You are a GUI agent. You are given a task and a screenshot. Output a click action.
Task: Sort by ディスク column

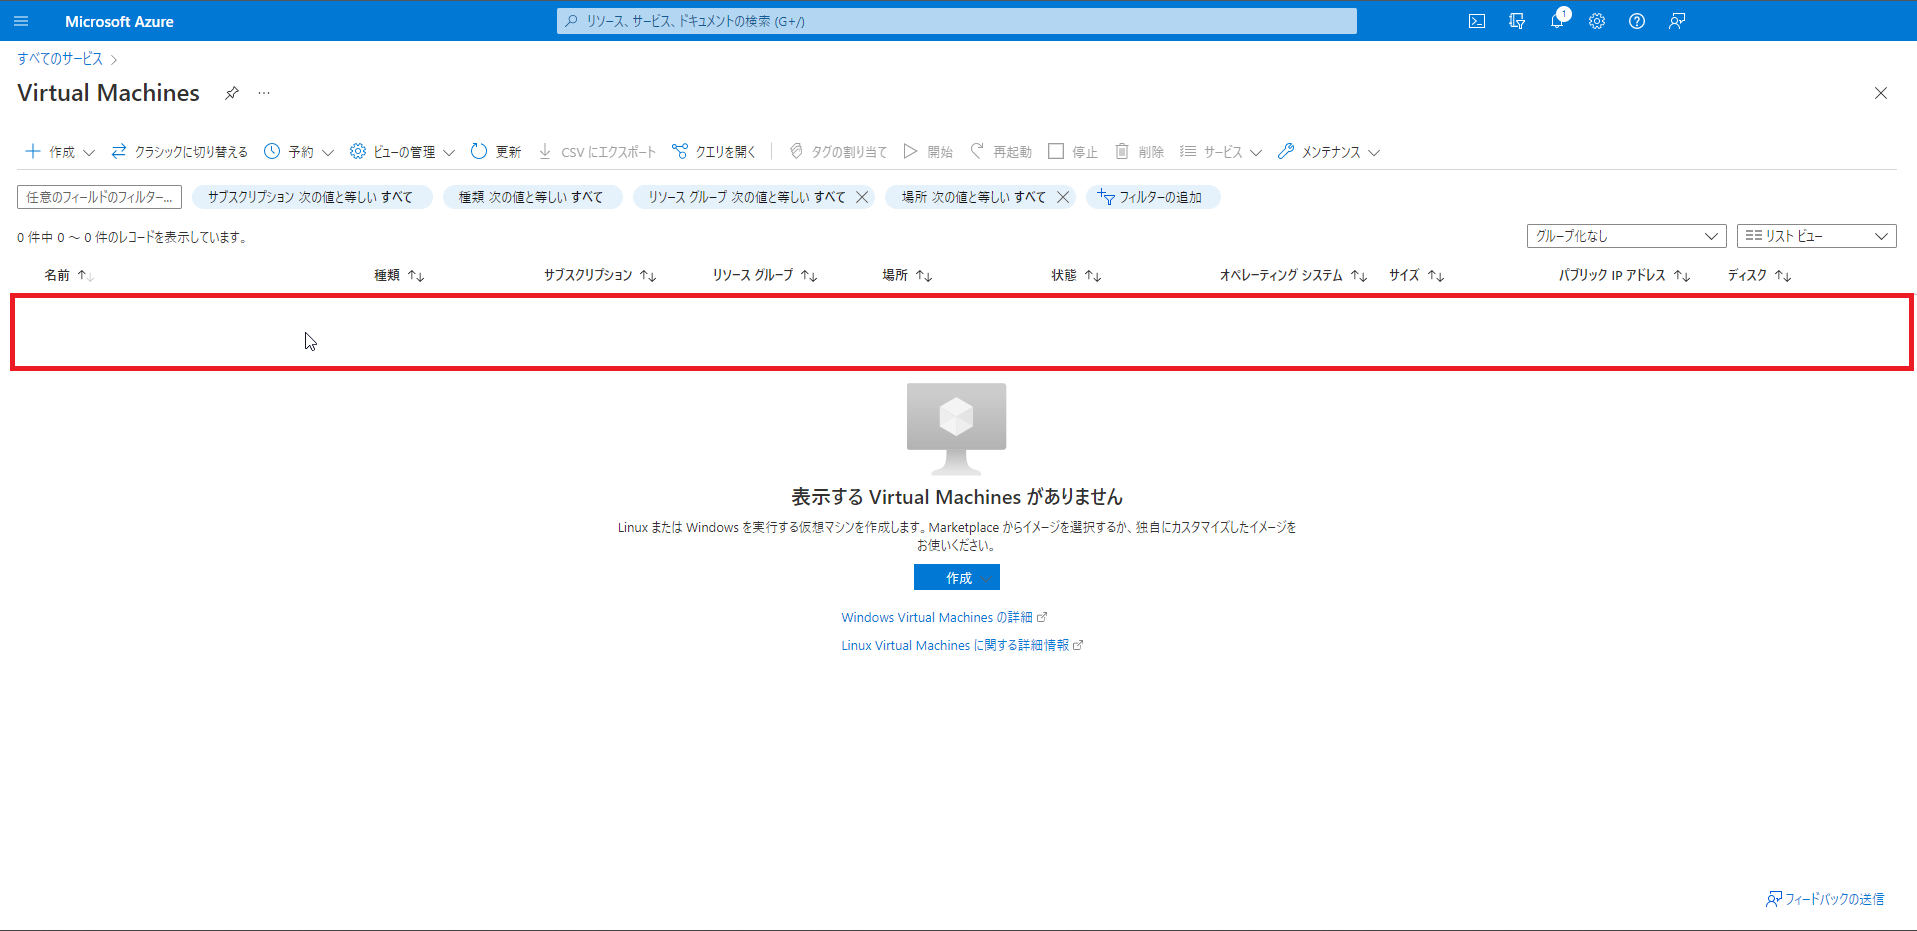point(1759,275)
